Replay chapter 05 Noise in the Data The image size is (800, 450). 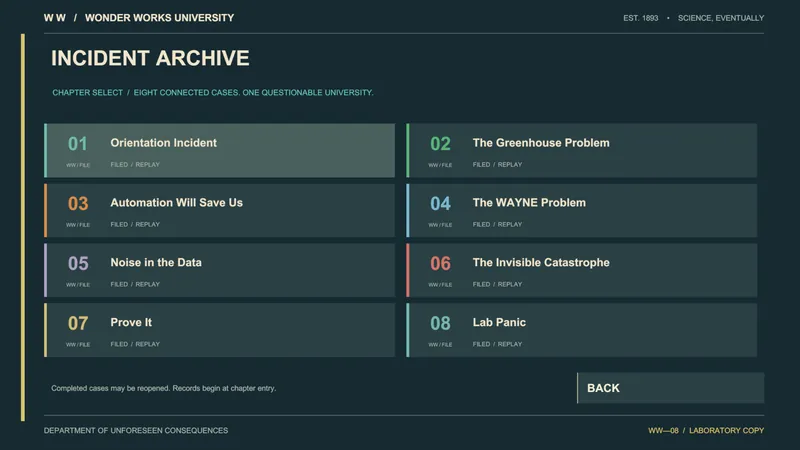tap(219, 270)
